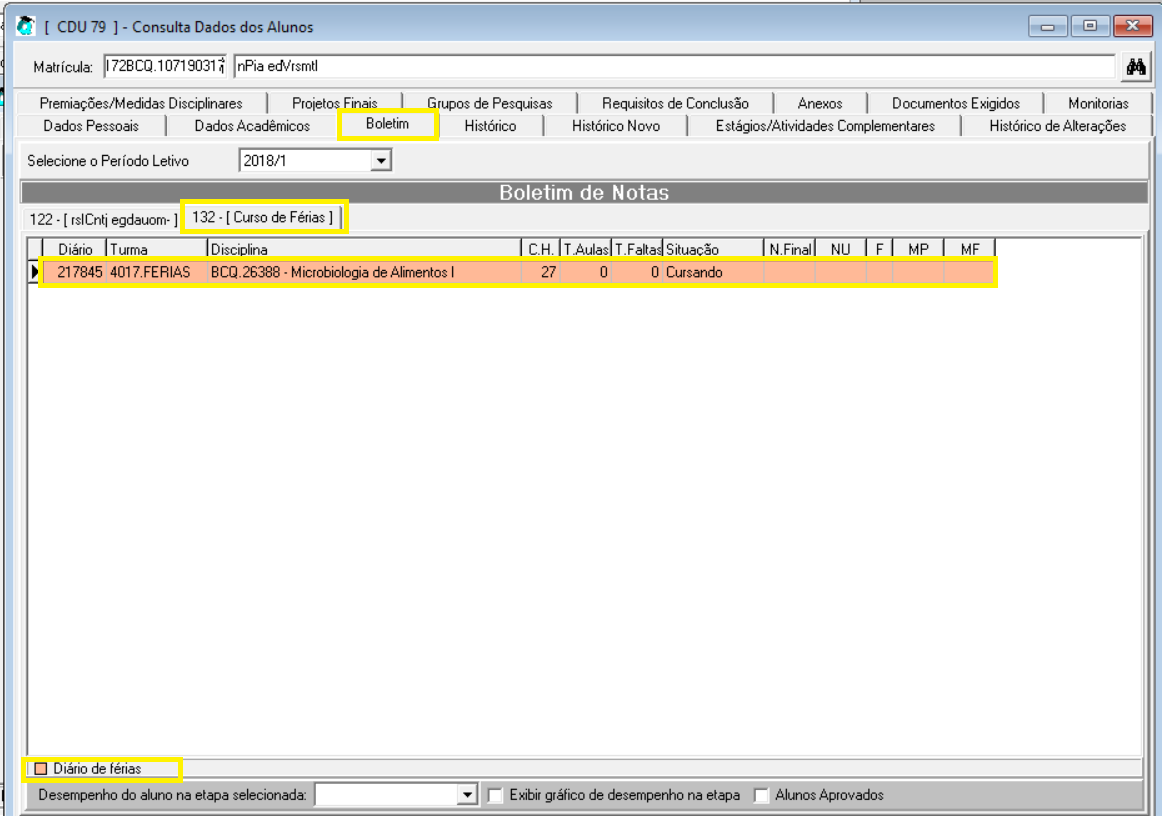
Task: Open the Dados Acadêmicos tab
Action: [252, 126]
